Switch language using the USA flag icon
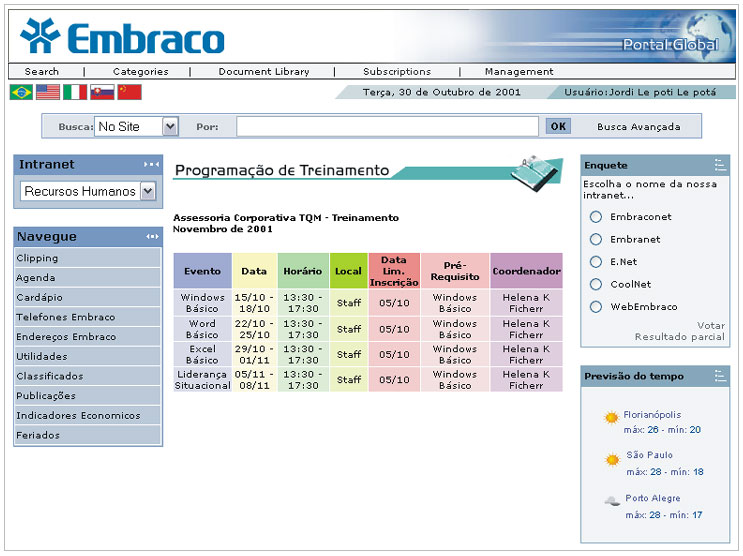Viewport: 743px width, 556px height. point(48,92)
